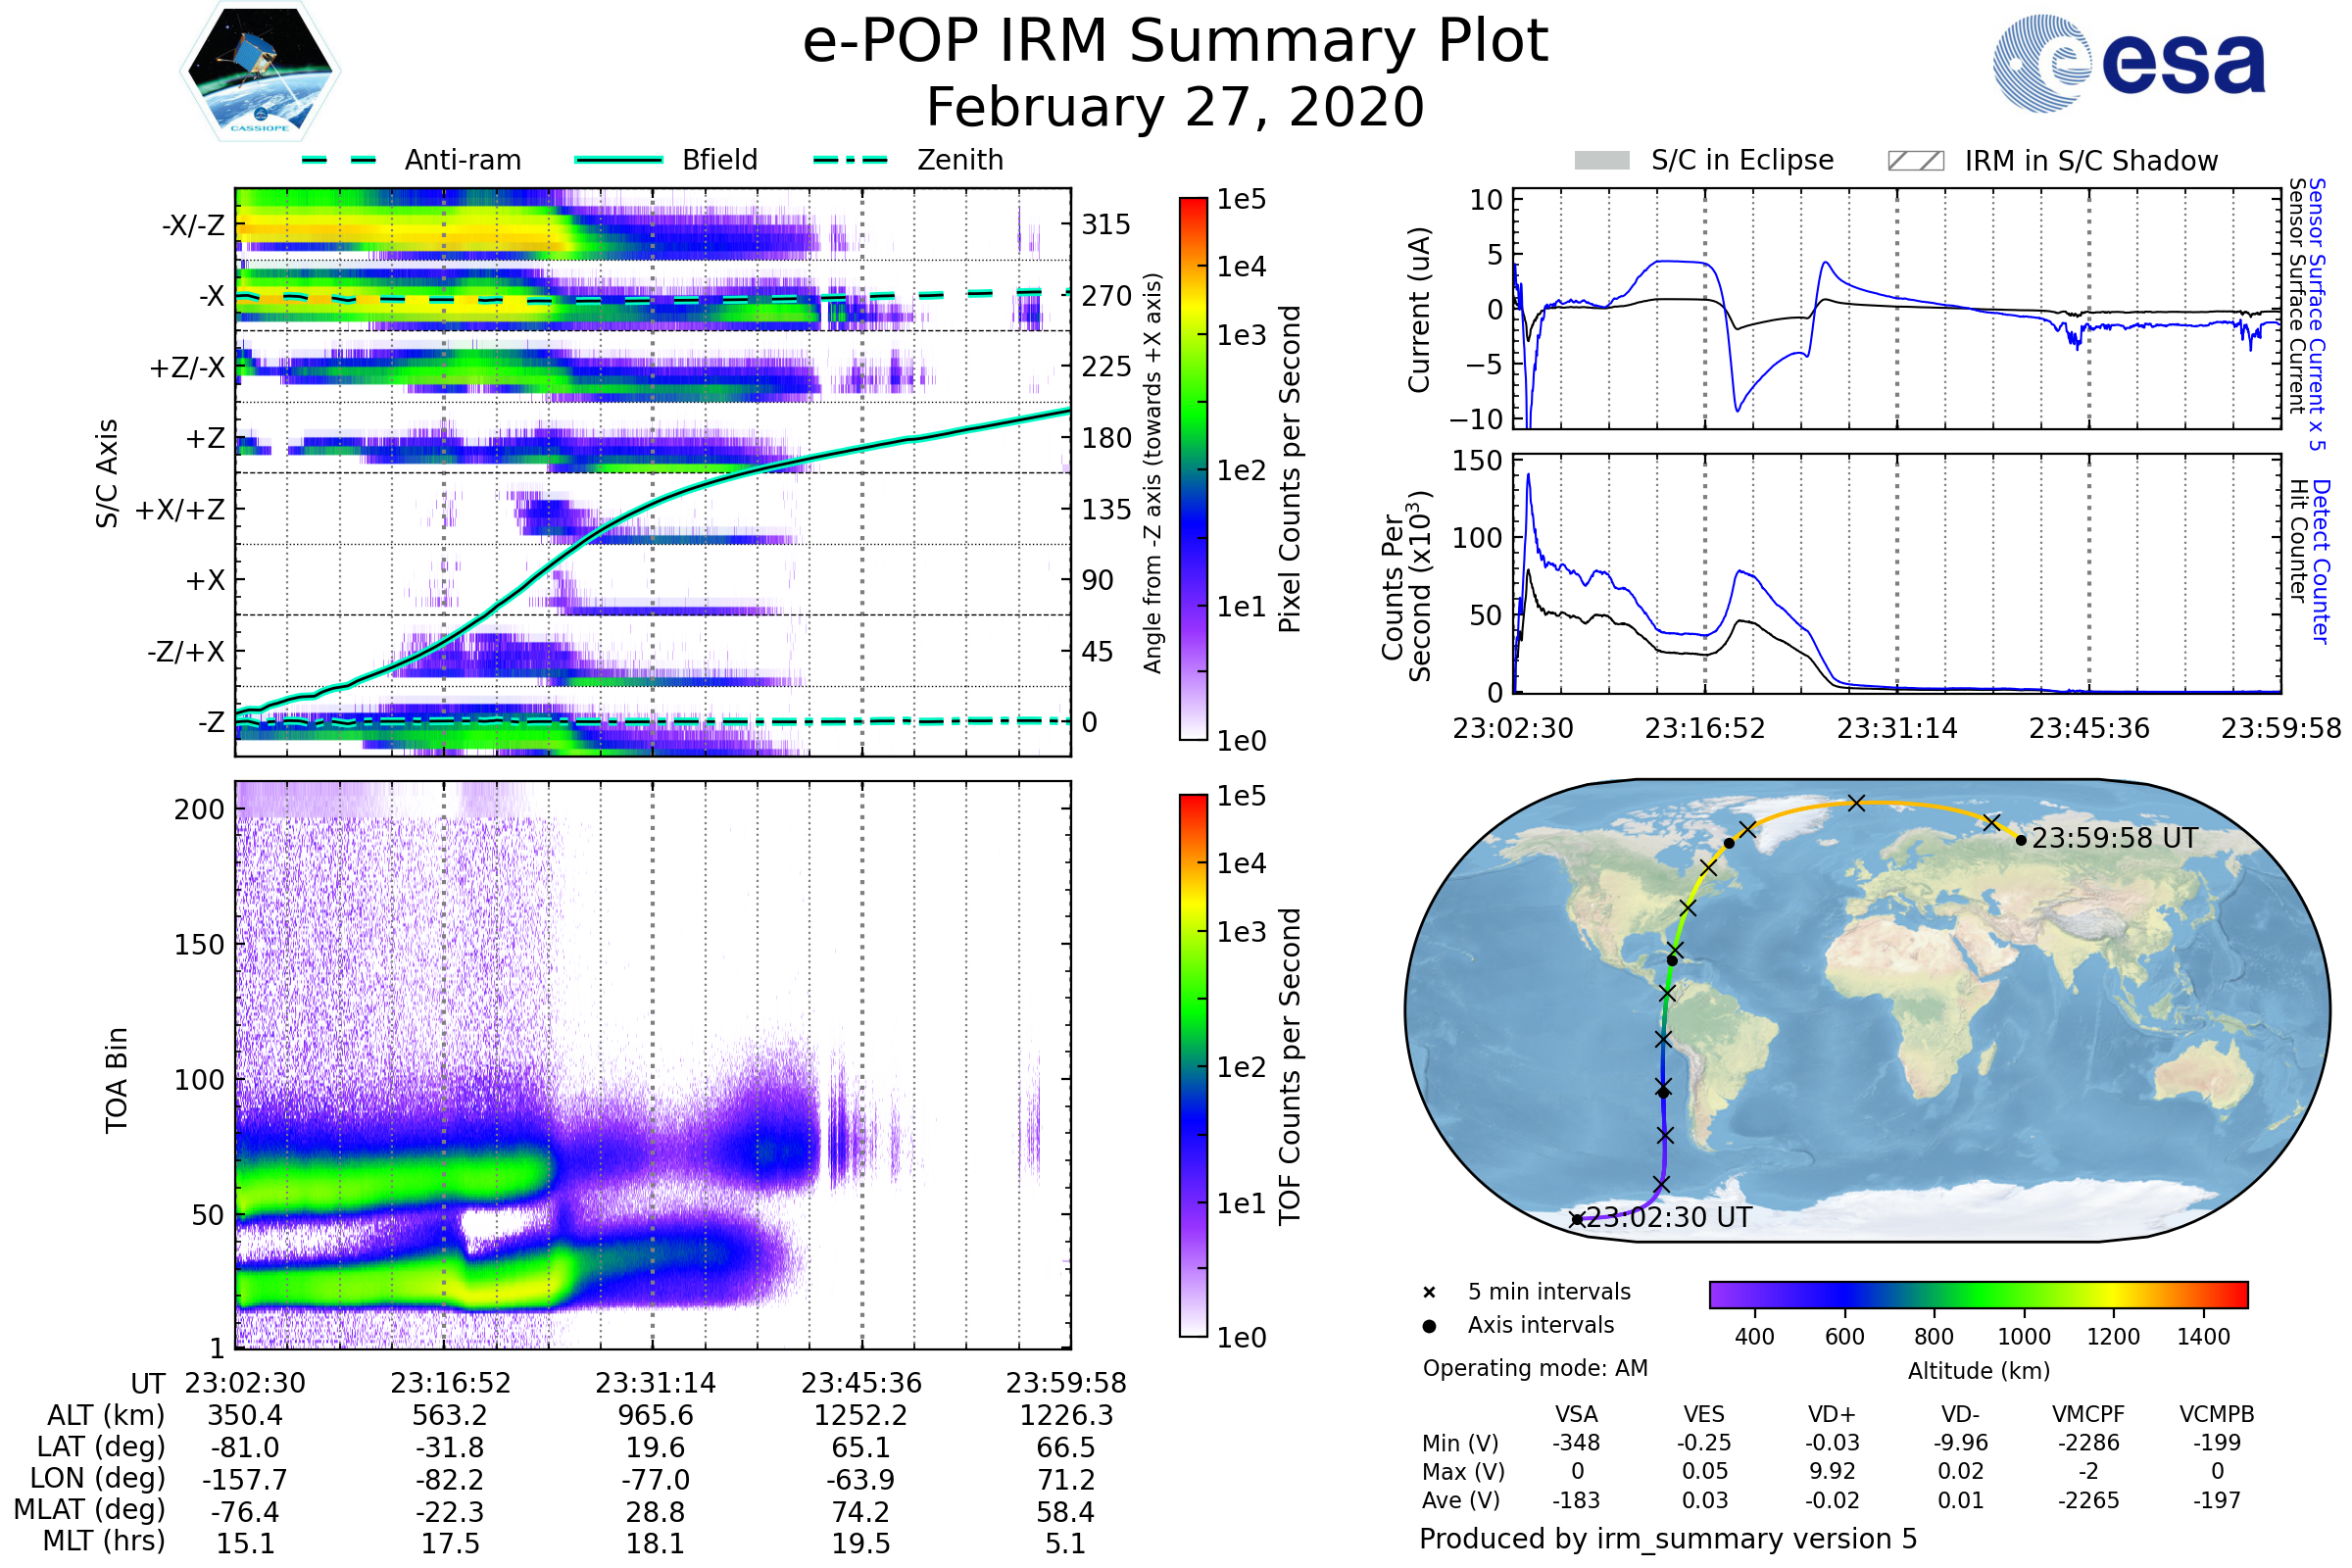
Task: Click the Zenith dash-dot legend marker
Action: [851, 160]
